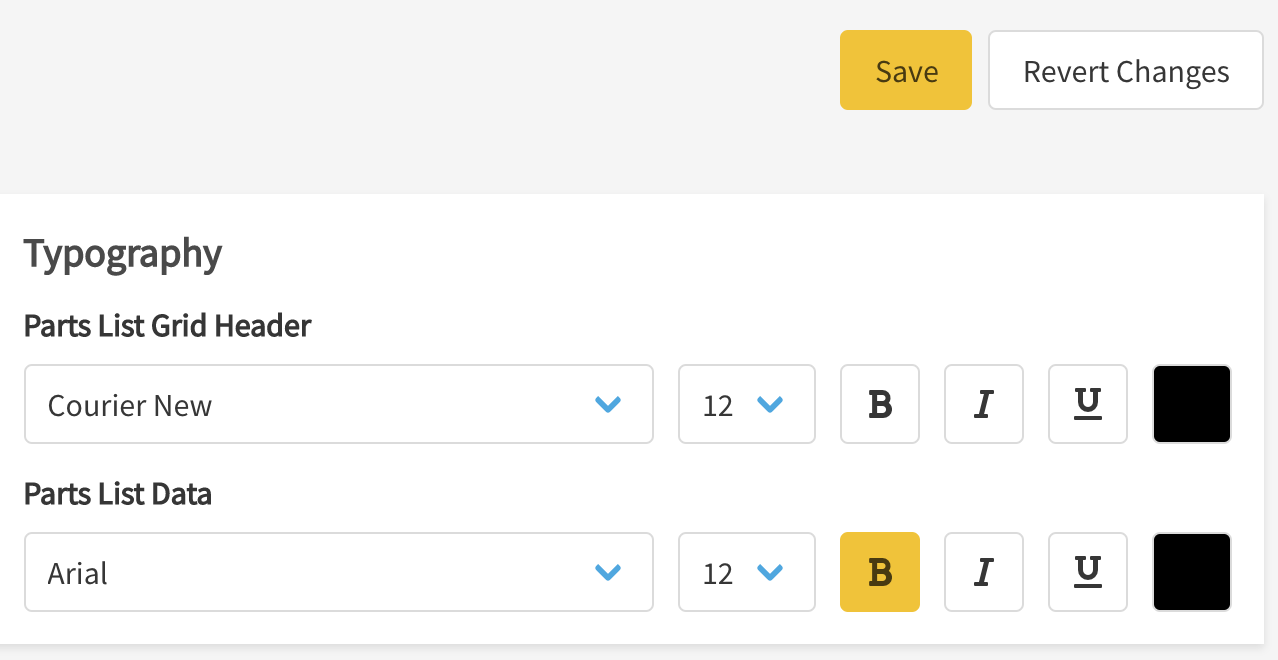This screenshot has width=1278, height=660.
Task: Enable underline for Parts List Data
Action: [x=1088, y=572]
